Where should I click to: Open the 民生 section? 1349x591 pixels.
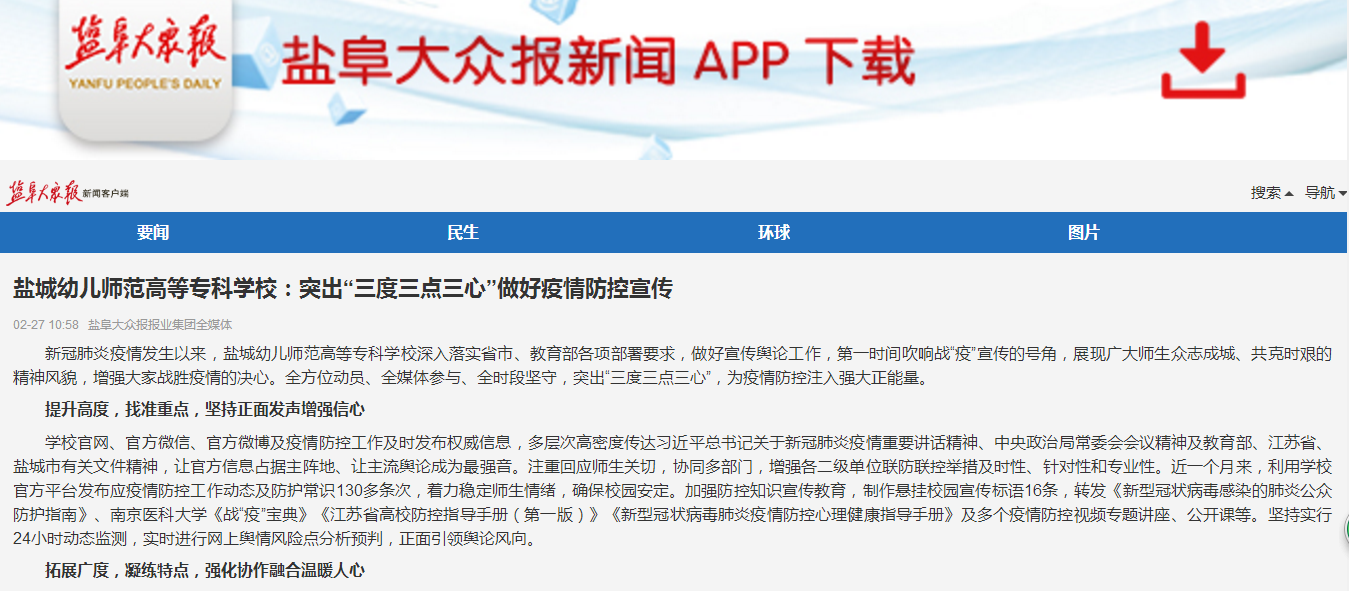[x=463, y=233]
